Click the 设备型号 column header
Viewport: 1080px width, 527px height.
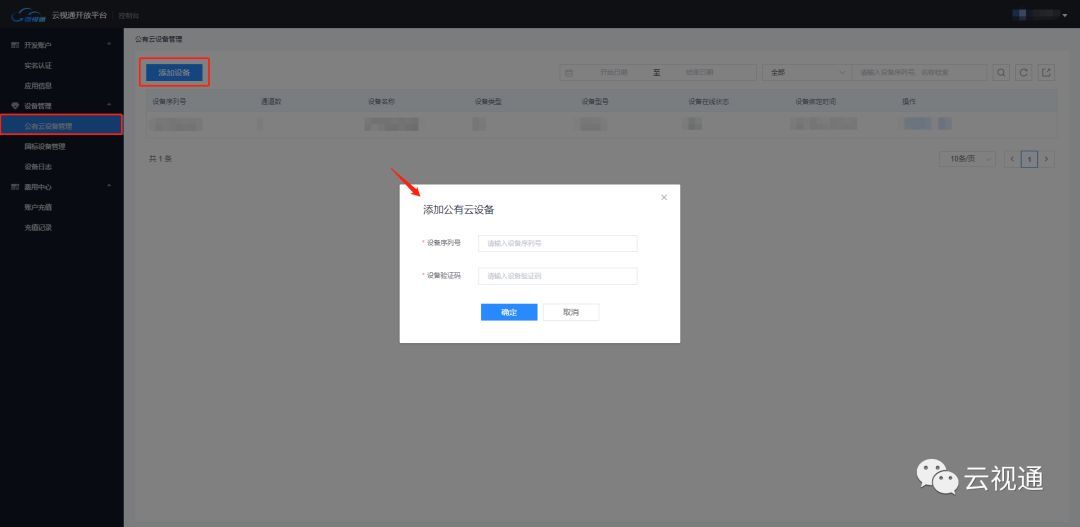click(x=595, y=101)
